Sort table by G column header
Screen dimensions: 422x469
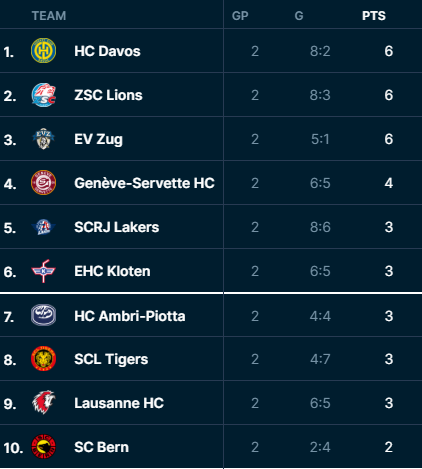299,16
